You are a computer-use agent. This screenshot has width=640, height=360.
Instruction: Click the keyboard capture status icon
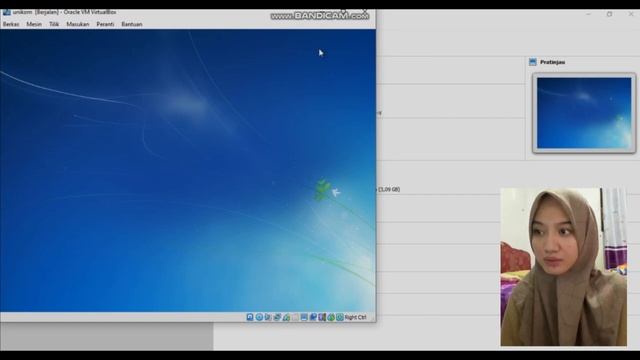pos(340,317)
